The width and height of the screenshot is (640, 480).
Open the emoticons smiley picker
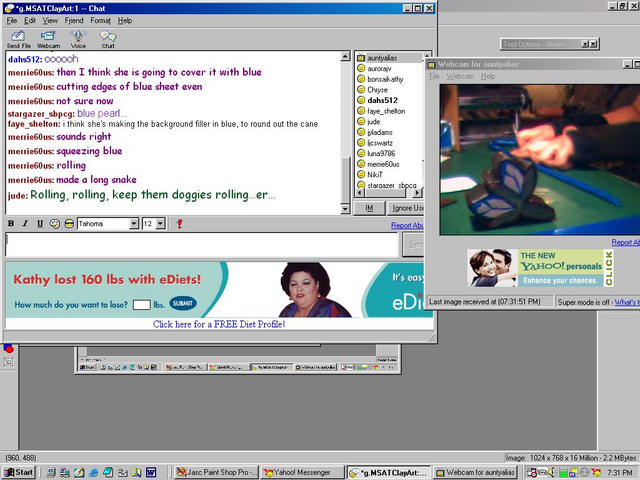(69, 224)
